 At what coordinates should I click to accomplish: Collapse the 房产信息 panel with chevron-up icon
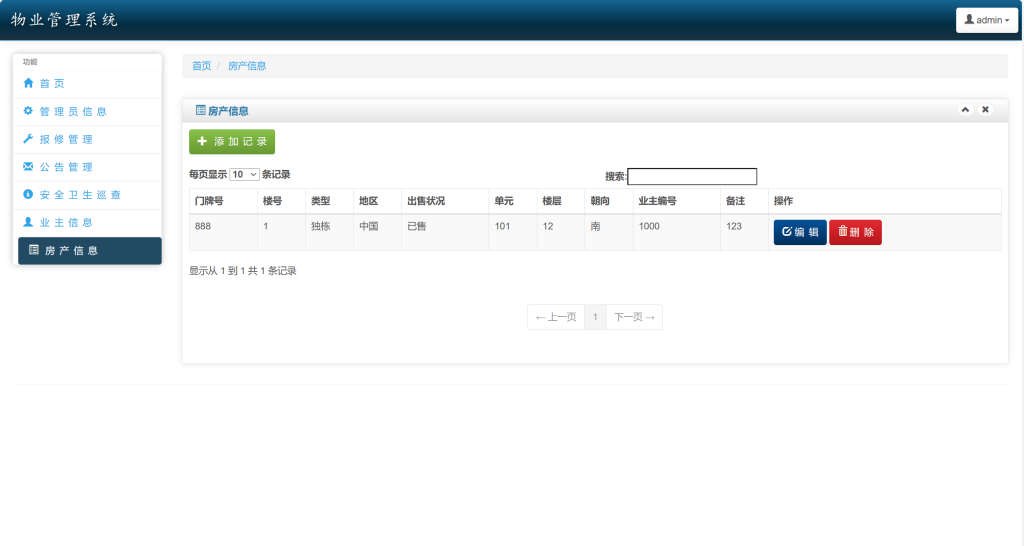(965, 110)
